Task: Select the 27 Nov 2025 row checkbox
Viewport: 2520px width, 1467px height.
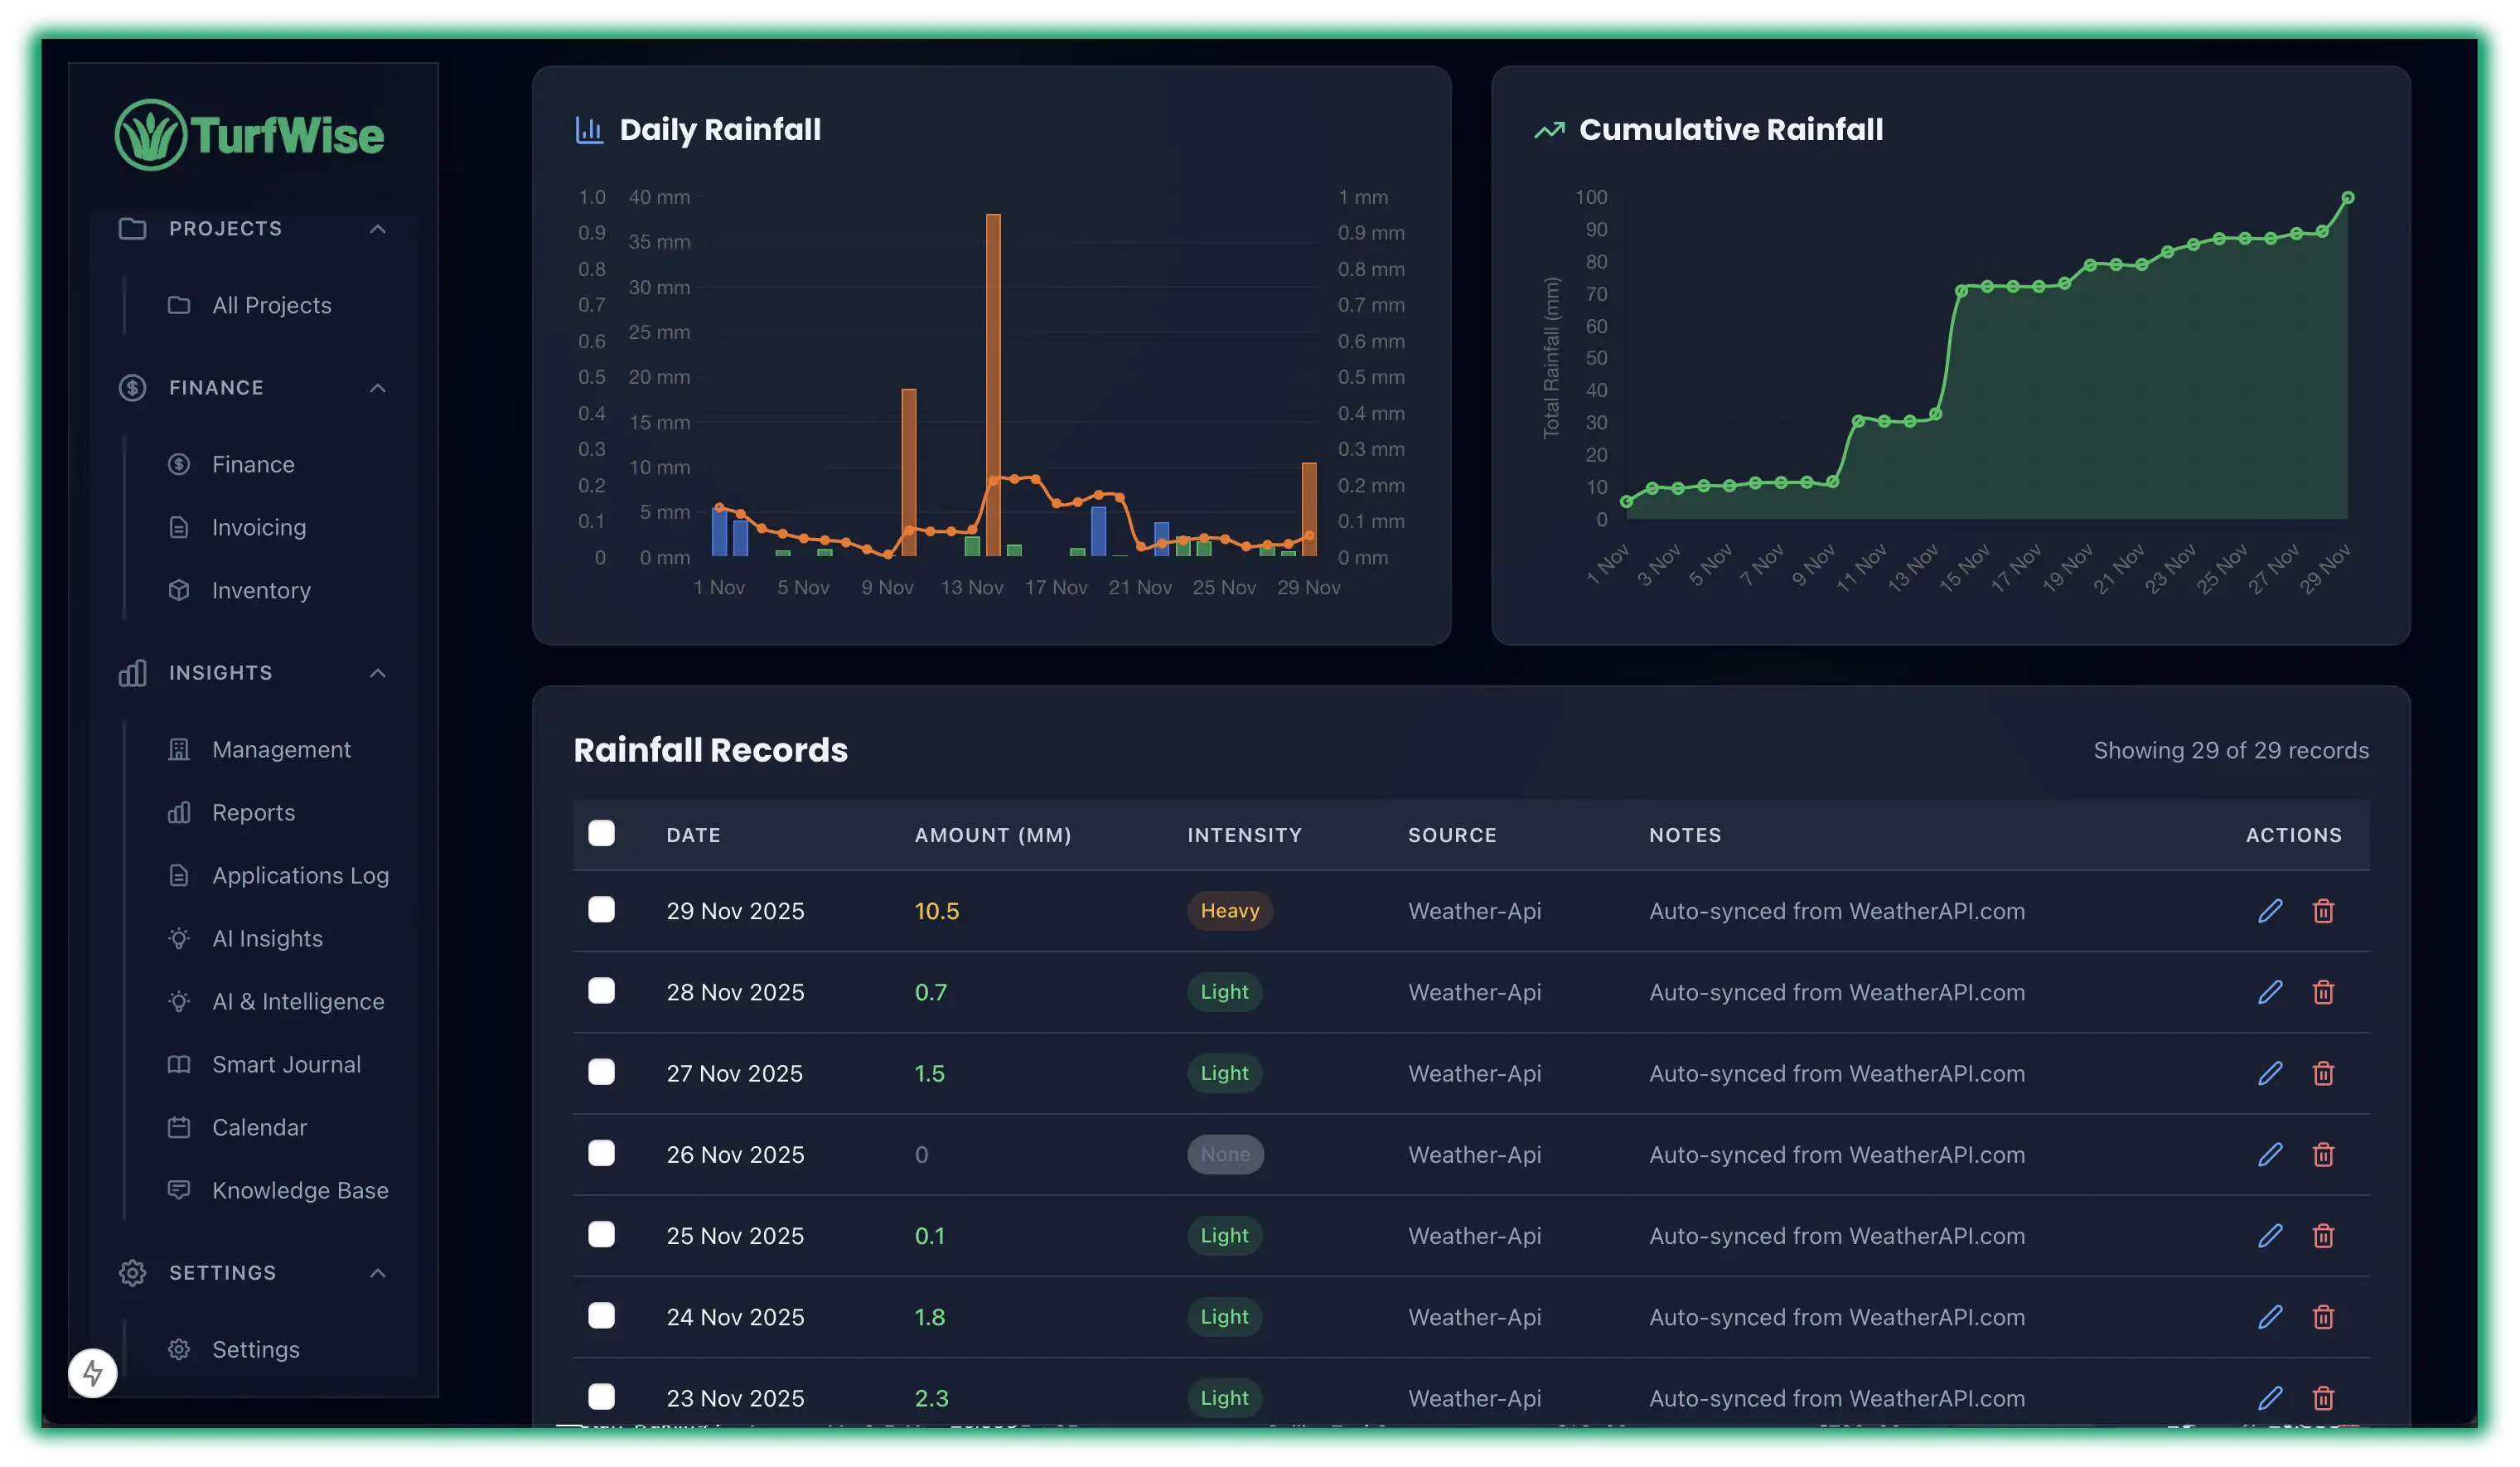Action: click(x=601, y=1072)
